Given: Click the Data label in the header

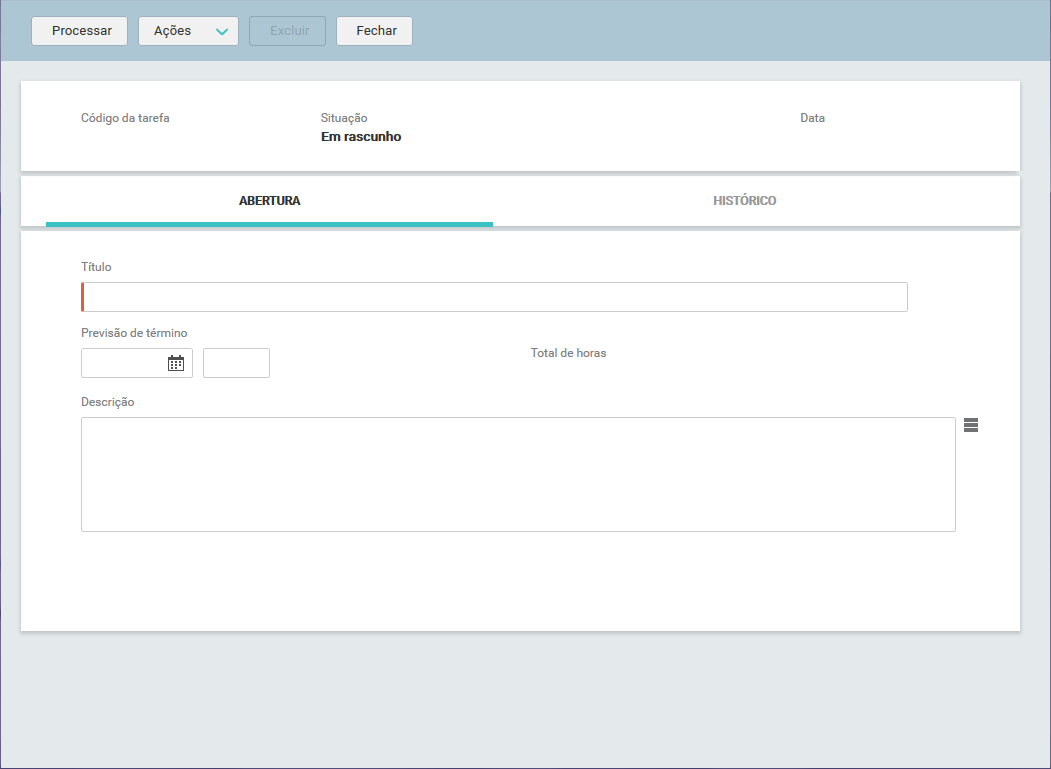Looking at the screenshot, I should point(812,118).
